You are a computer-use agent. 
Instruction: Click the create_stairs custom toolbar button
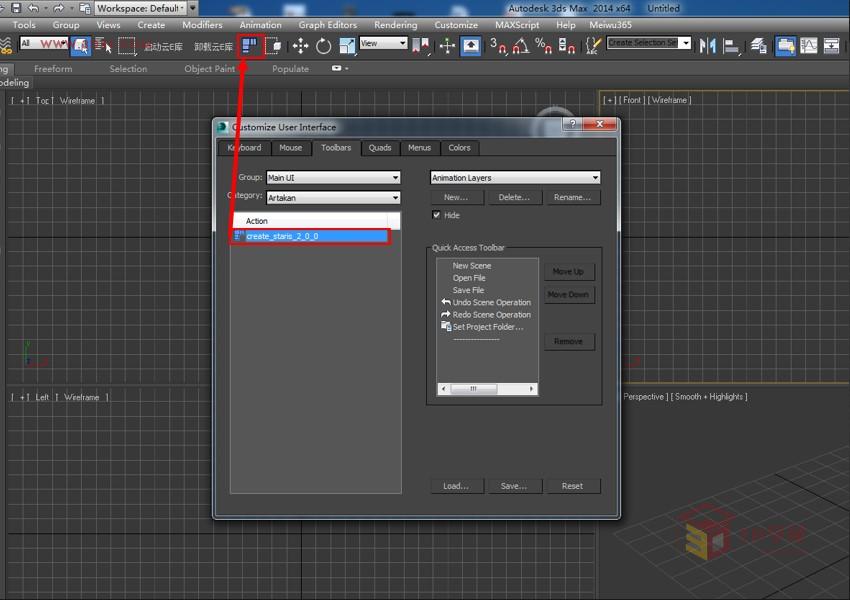point(250,46)
